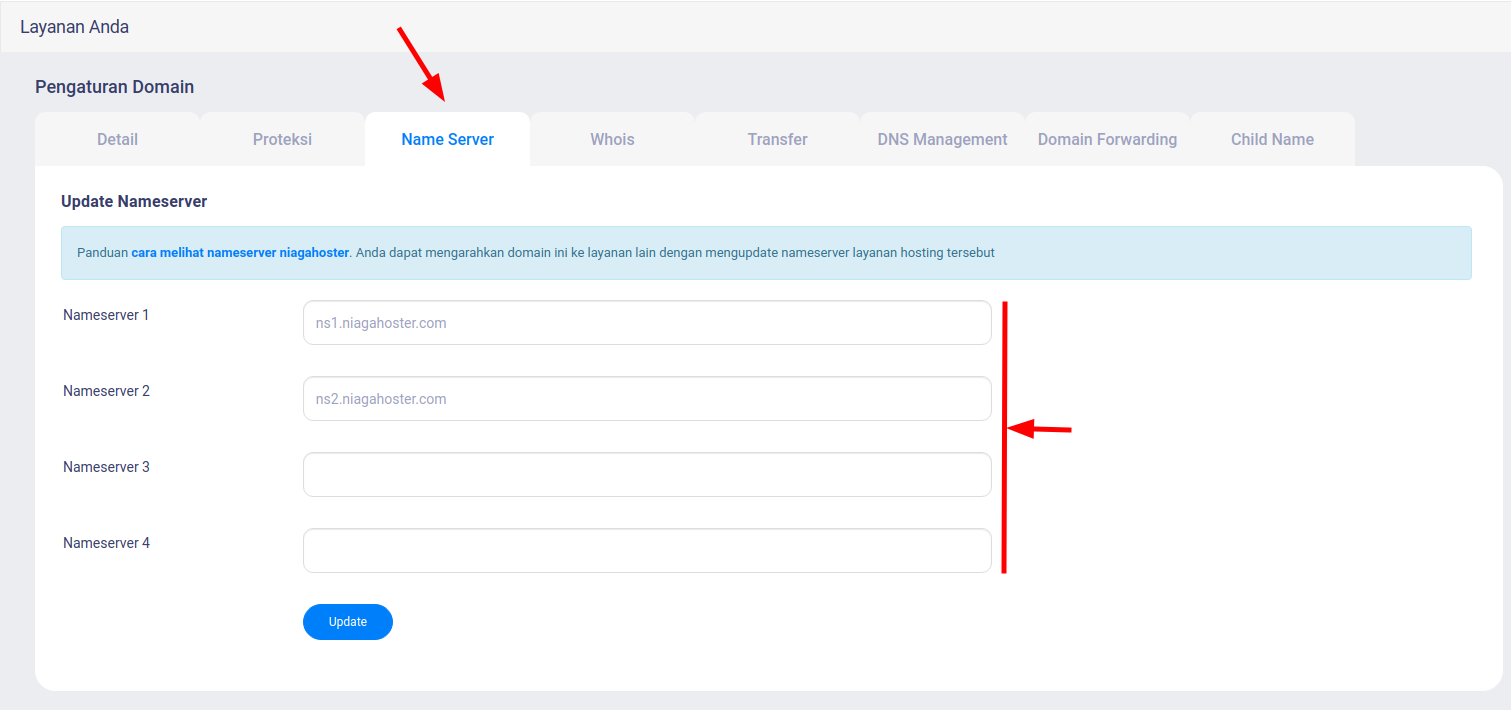Switch to the Whois tab
This screenshot has width=1511, height=710.
[612, 139]
